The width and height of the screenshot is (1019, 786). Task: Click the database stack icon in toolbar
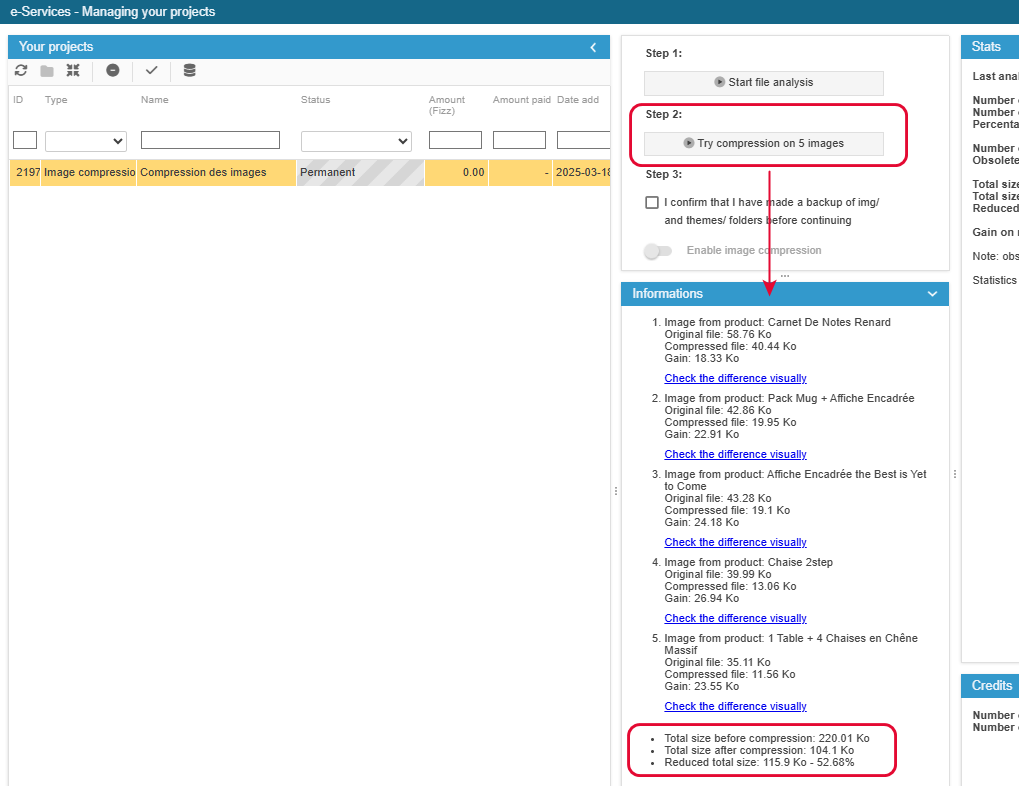tap(189, 70)
